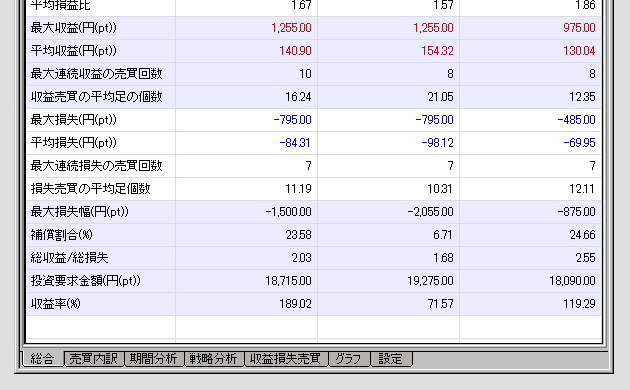Click the 23.58 compensation ratio value
The image size is (630, 390).
click(299, 235)
